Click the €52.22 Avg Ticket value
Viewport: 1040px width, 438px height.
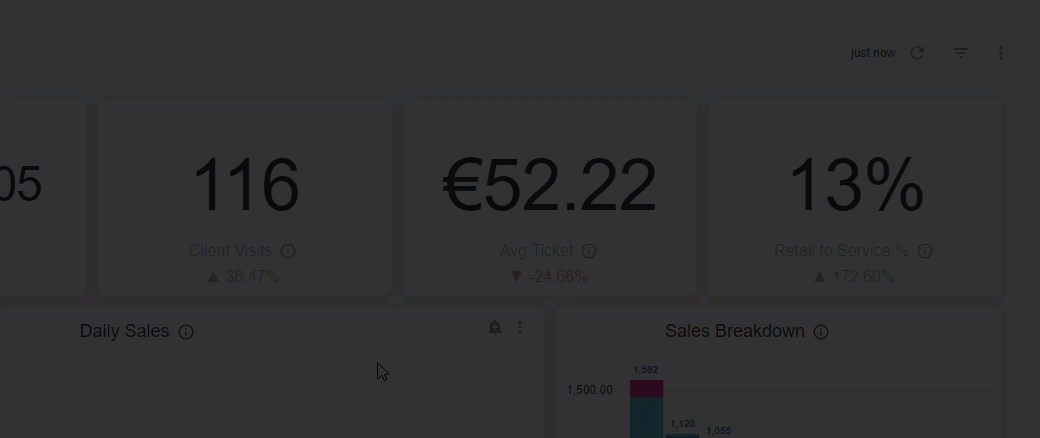pyautogui.click(x=550, y=185)
